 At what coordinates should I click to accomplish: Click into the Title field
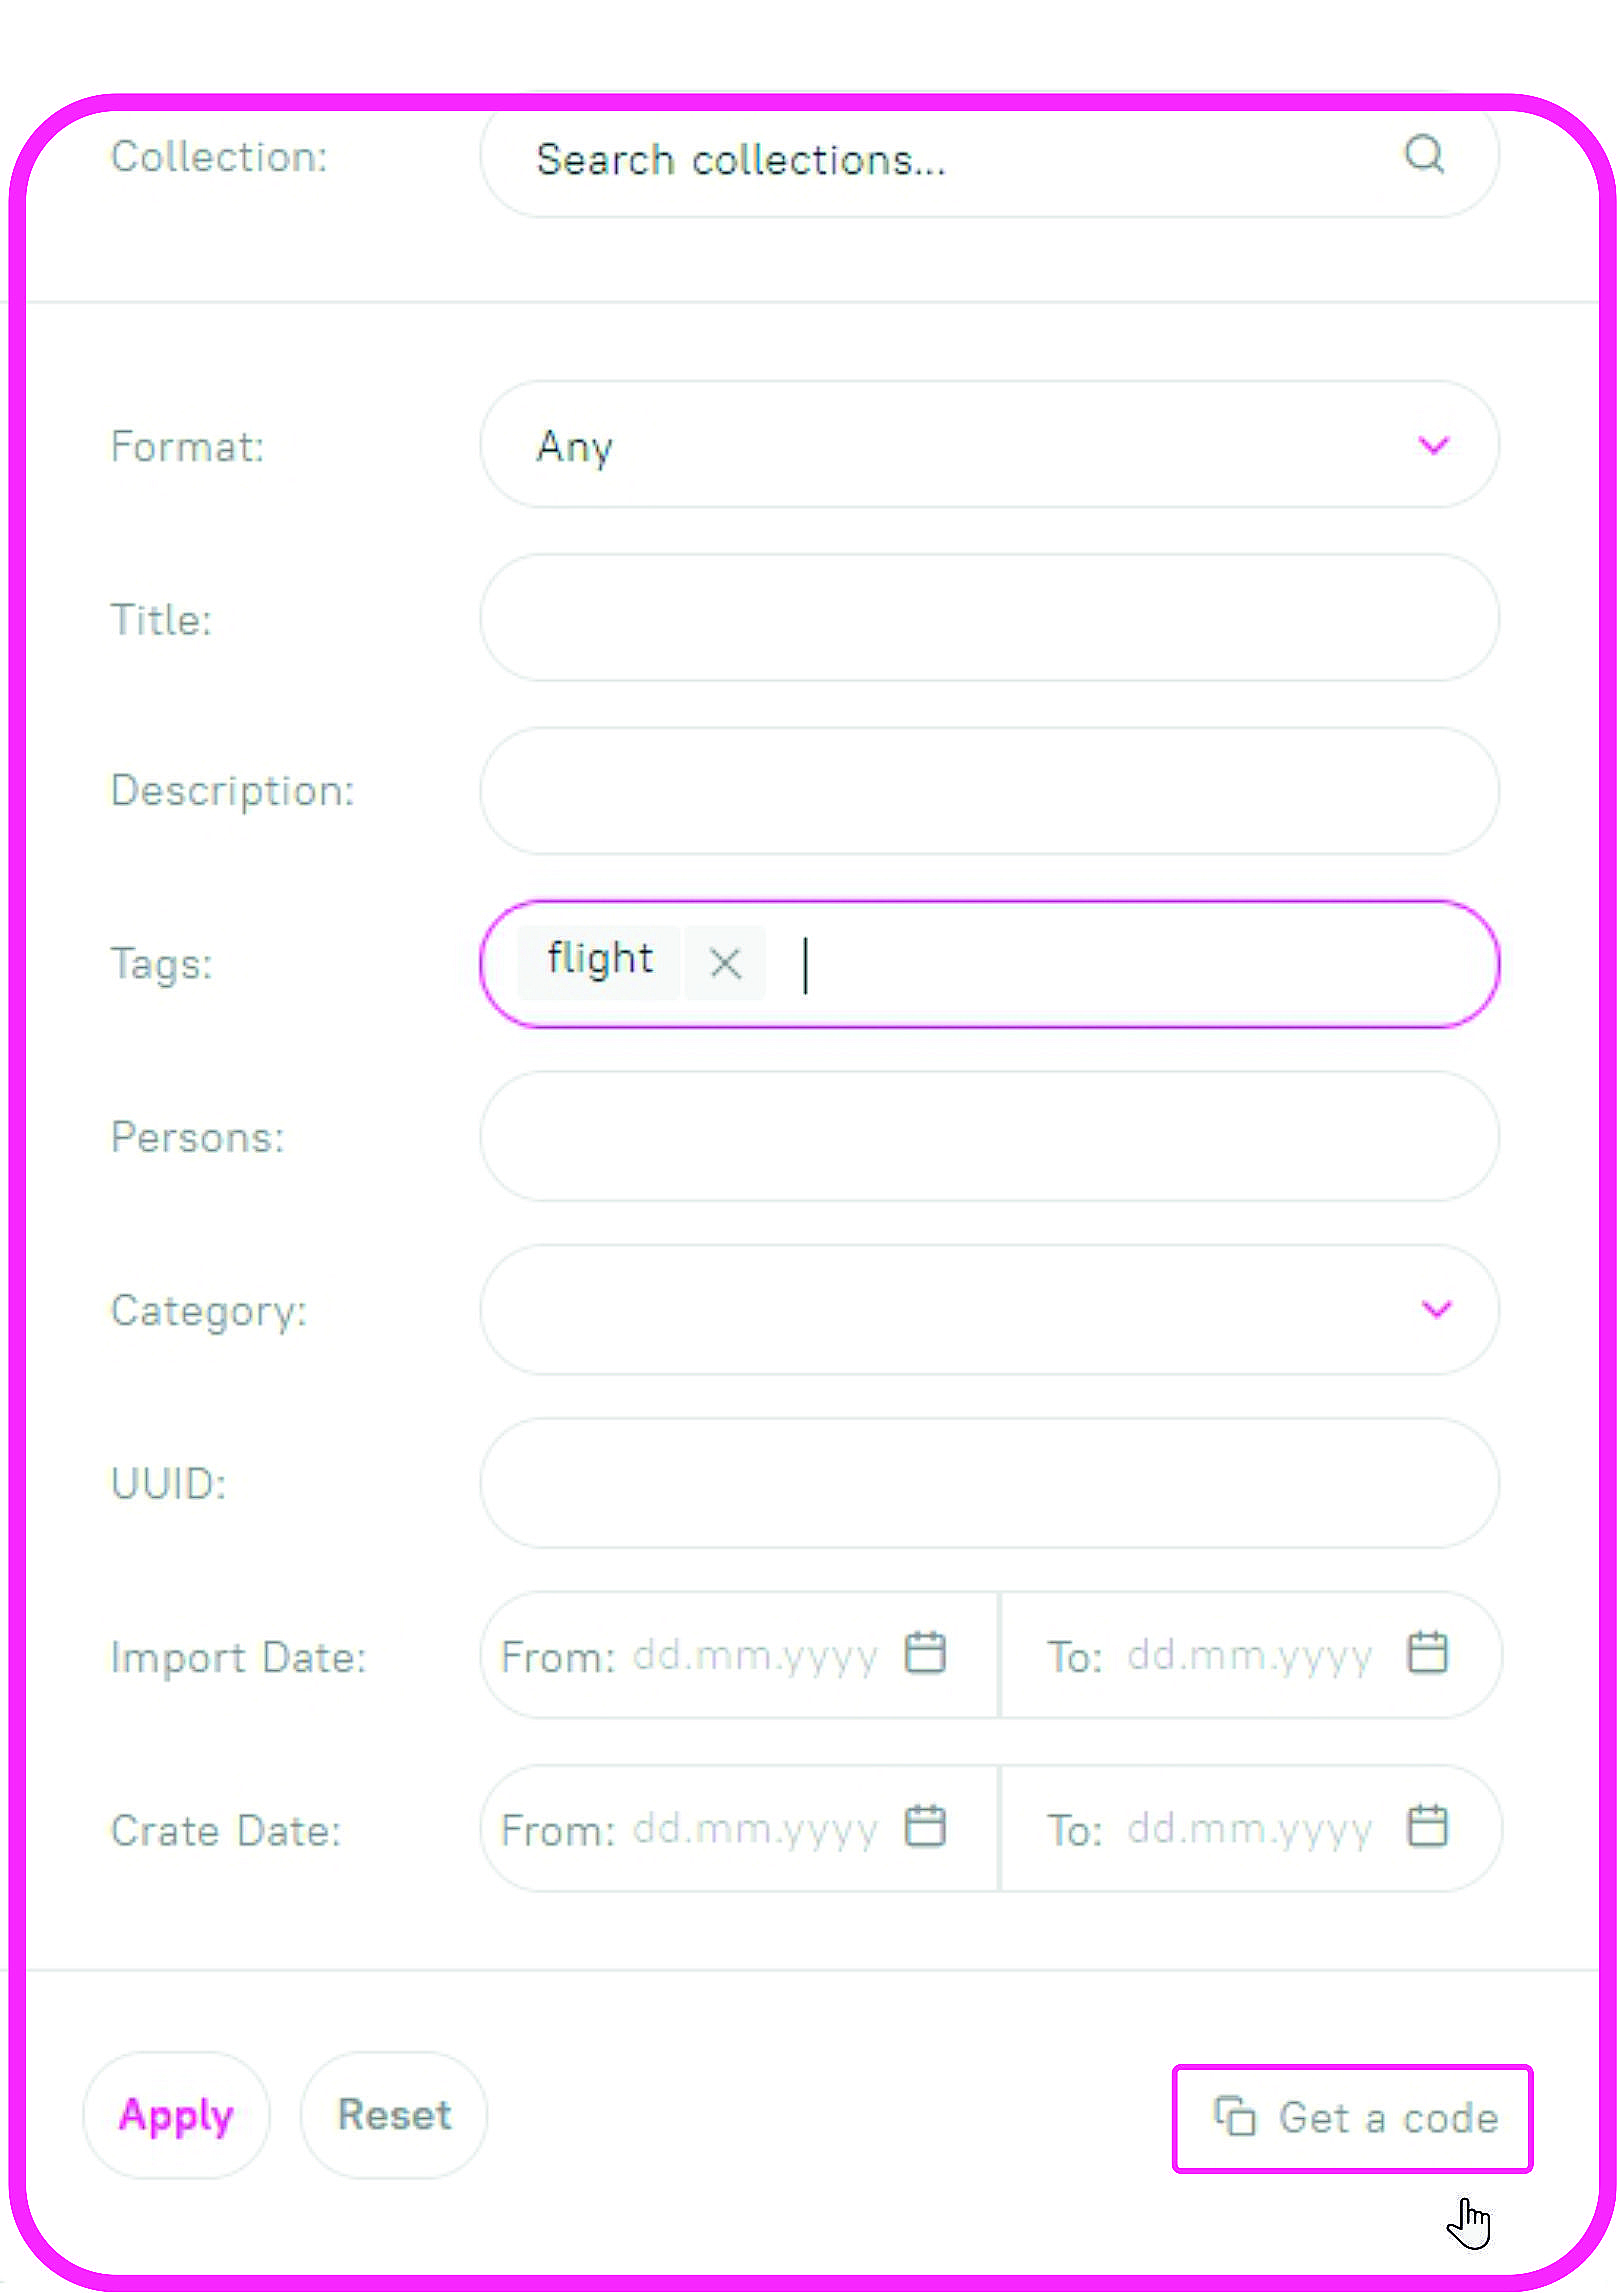[989, 618]
